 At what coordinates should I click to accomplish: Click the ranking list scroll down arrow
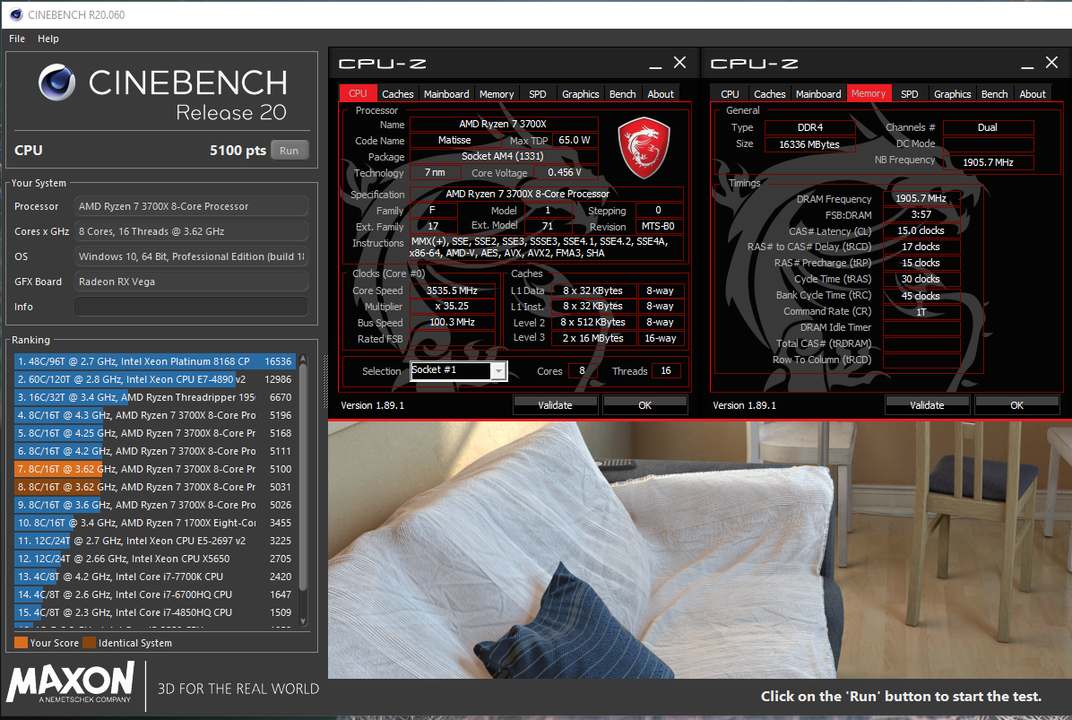pos(303,622)
